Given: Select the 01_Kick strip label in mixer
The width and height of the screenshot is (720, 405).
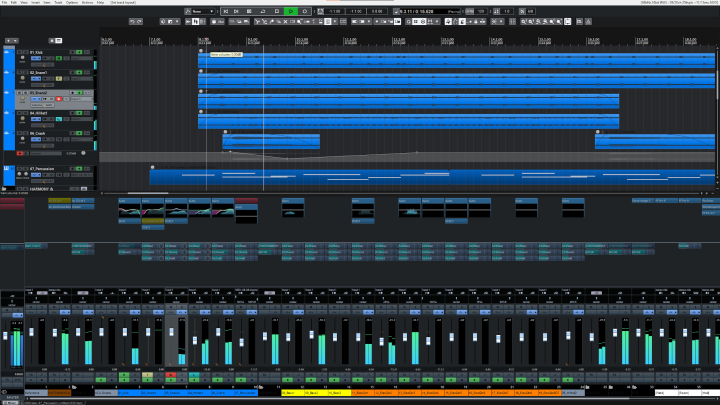Looking at the screenshot, I should tap(129, 393).
